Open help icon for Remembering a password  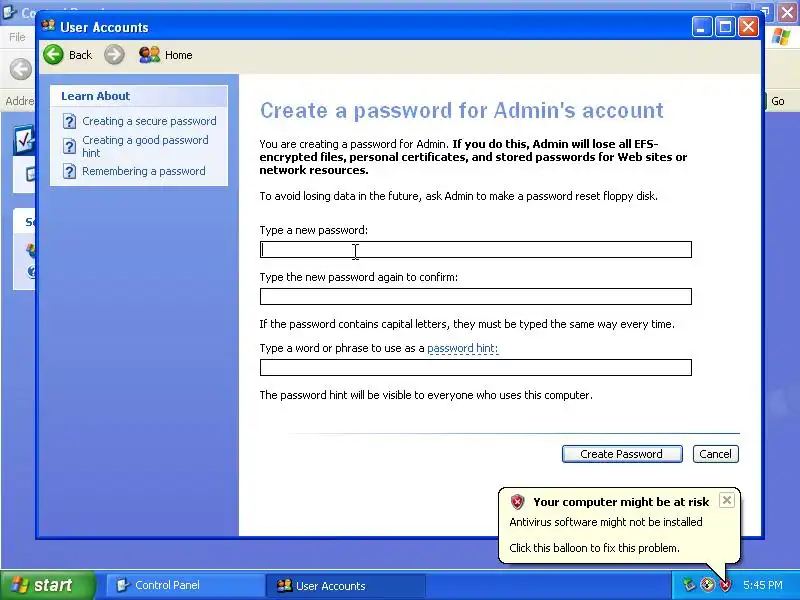coord(69,171)
